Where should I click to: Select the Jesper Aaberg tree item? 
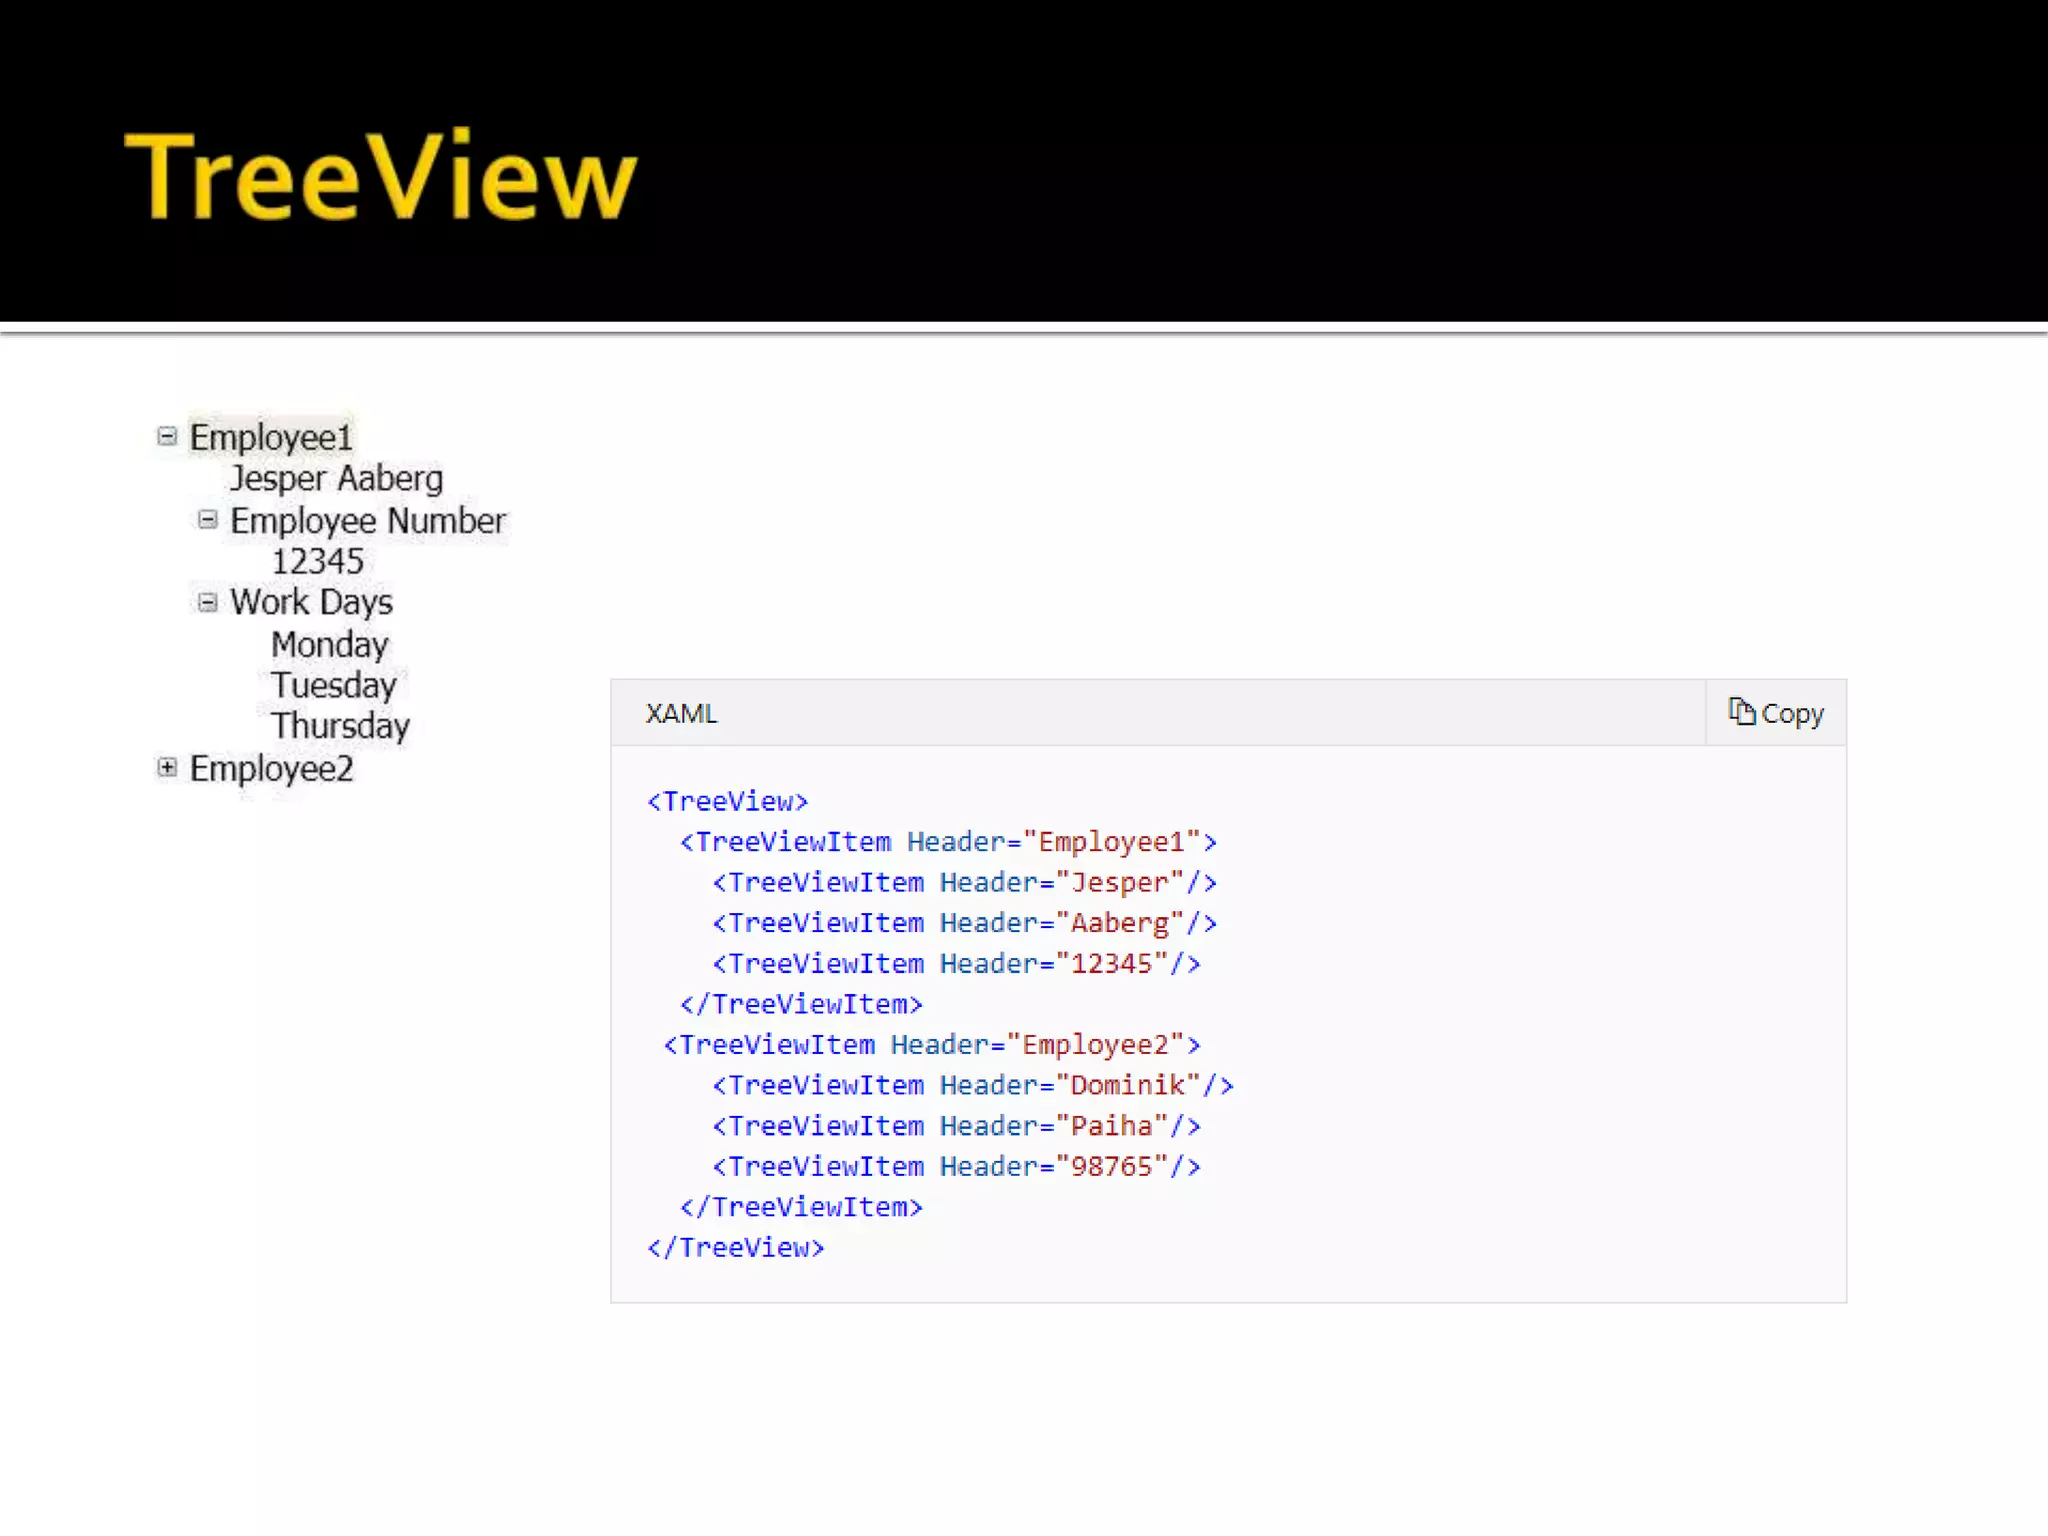336,478
